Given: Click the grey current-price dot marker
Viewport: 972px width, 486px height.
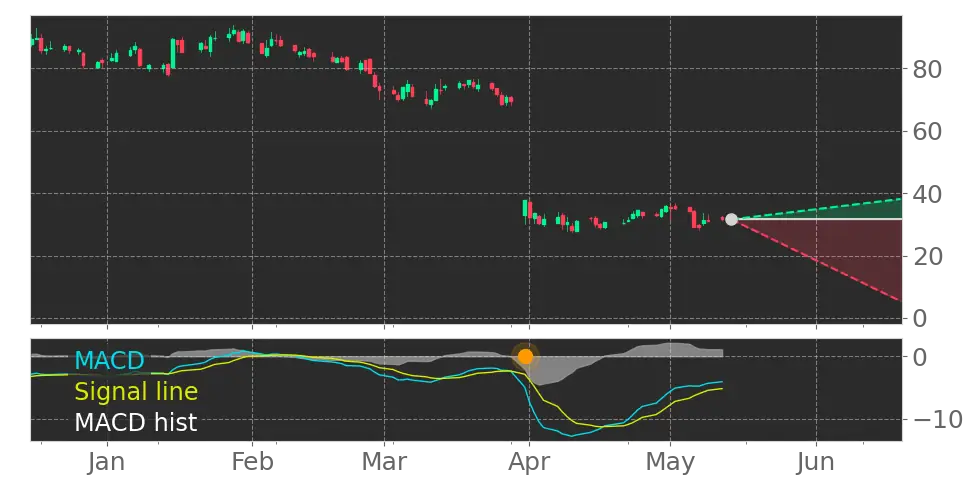Looking at the screenshot, I should click(x=731, y=219).
